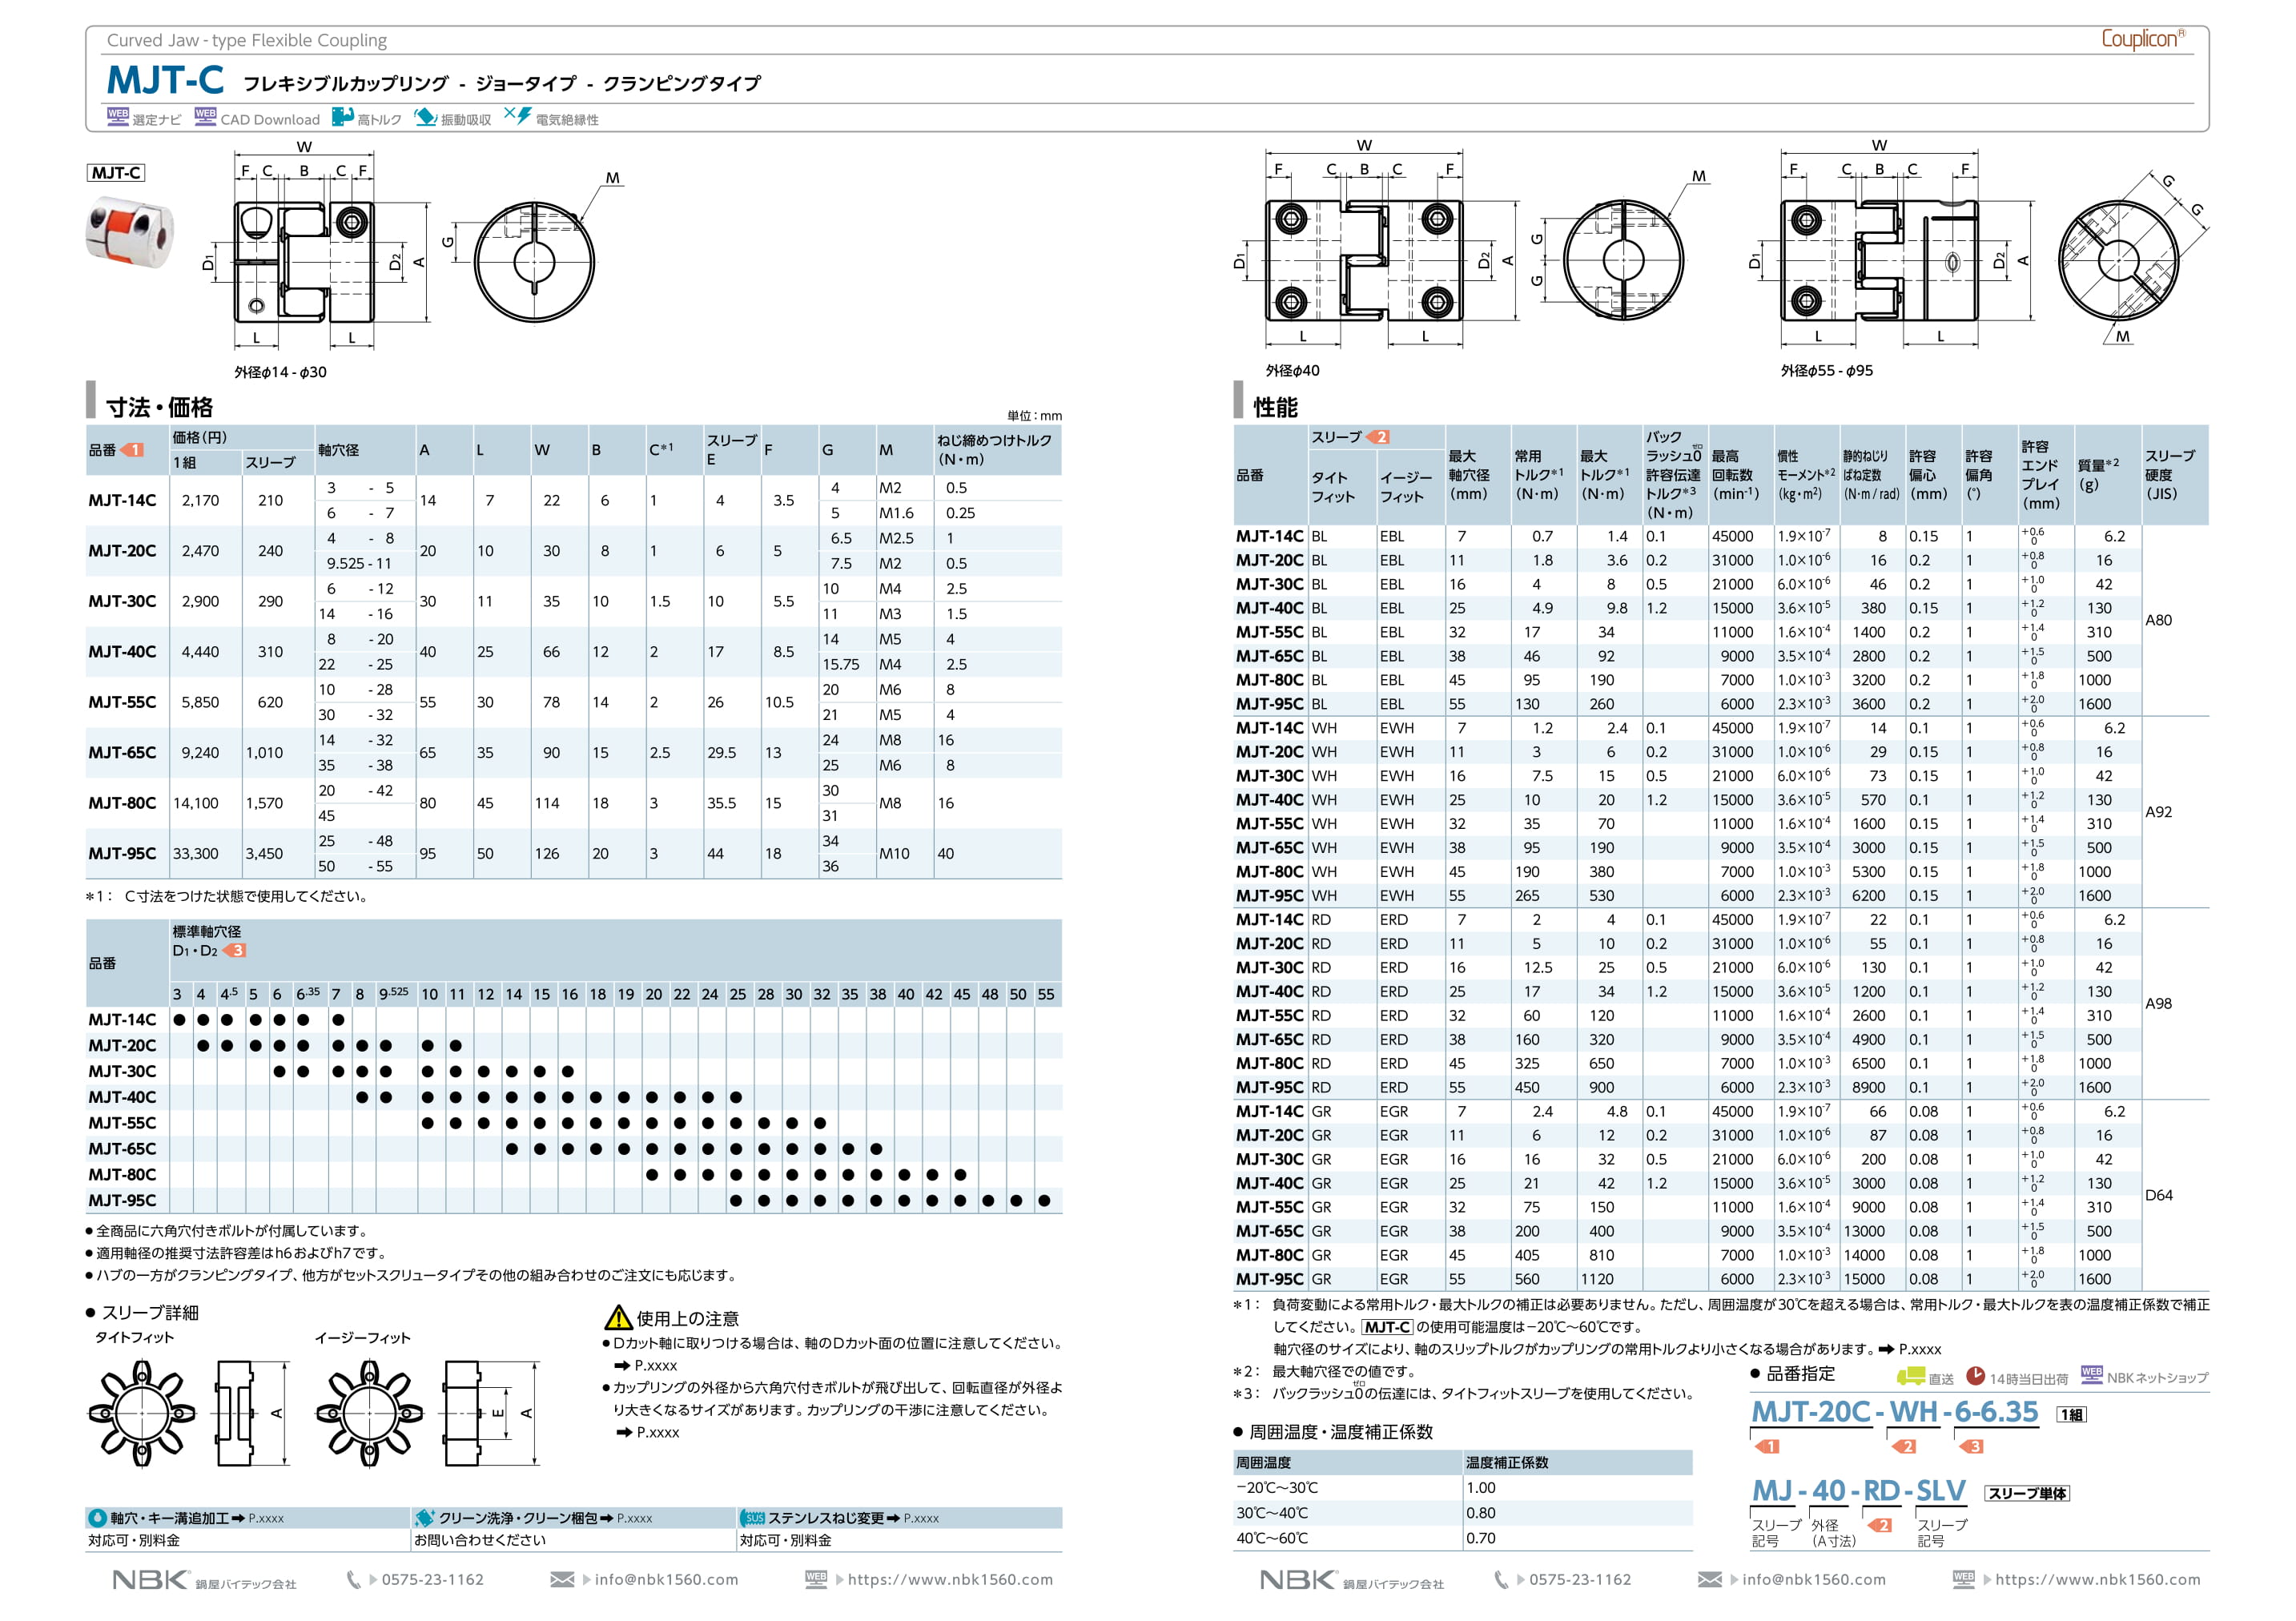Viewport: 2296px width, 1621px height.
Task: Click the left-page 0575-23-1162 phone number
Action: click(x=432, y=1579)
